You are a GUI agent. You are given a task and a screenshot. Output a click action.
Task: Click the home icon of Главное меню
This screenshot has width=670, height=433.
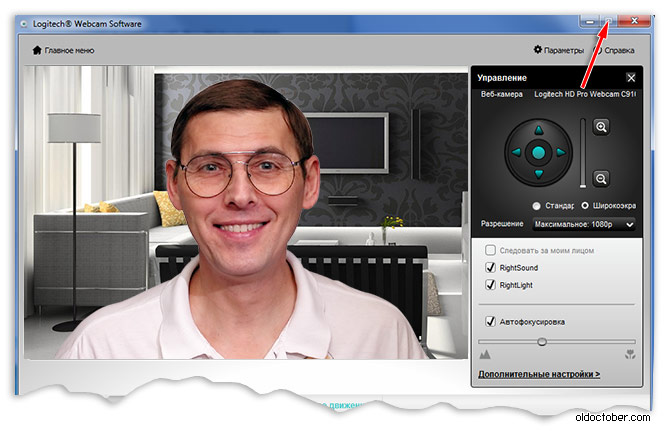pos(37,50)
